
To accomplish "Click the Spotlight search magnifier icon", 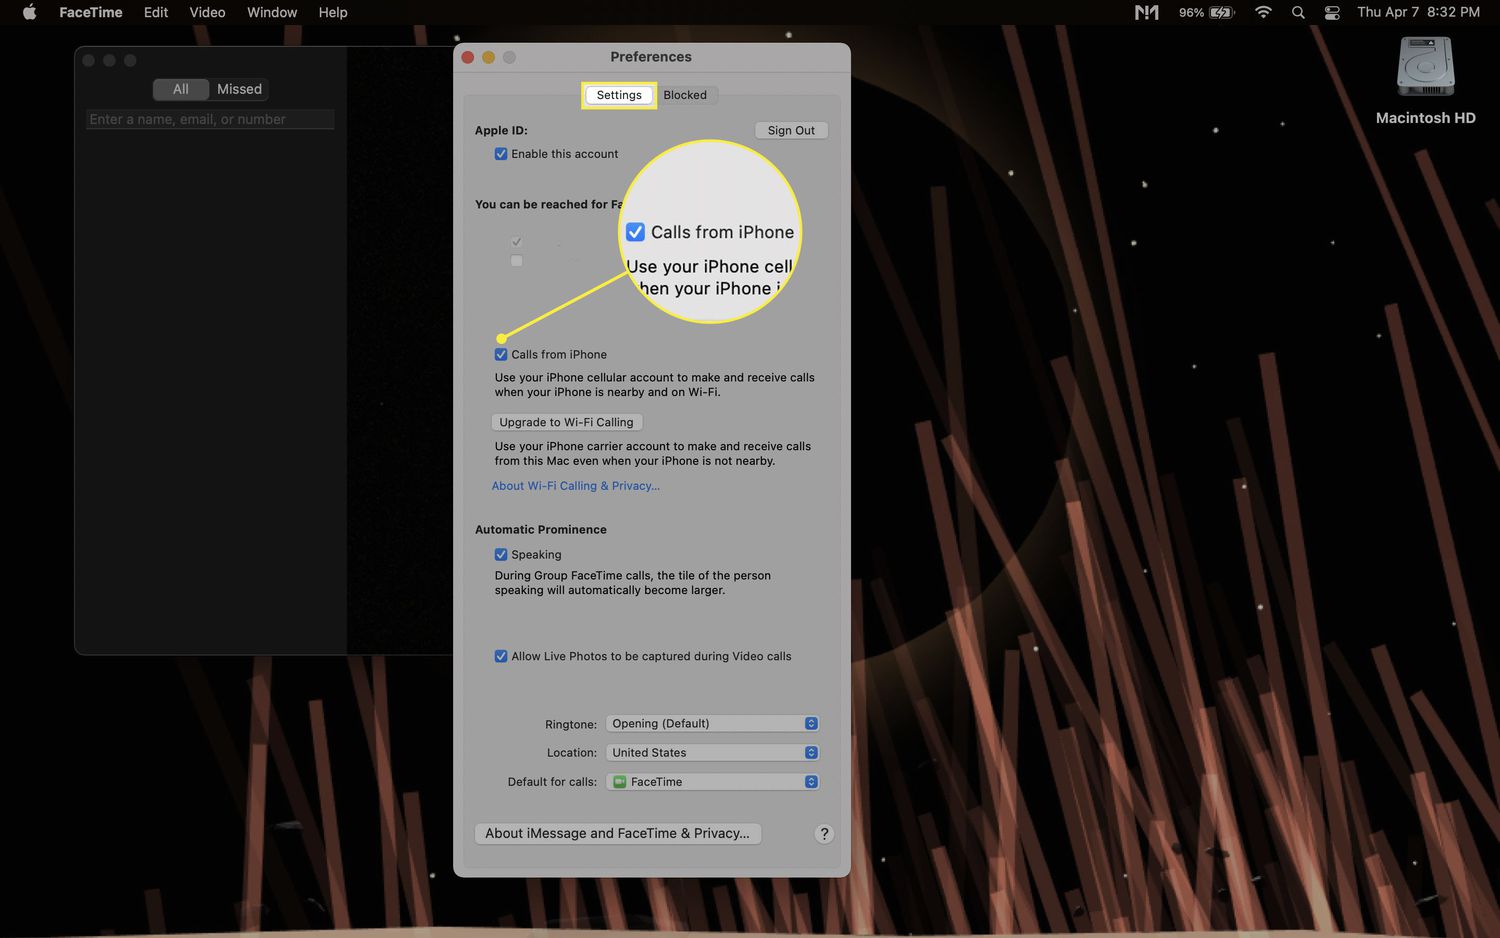I will click(1298, 12).
